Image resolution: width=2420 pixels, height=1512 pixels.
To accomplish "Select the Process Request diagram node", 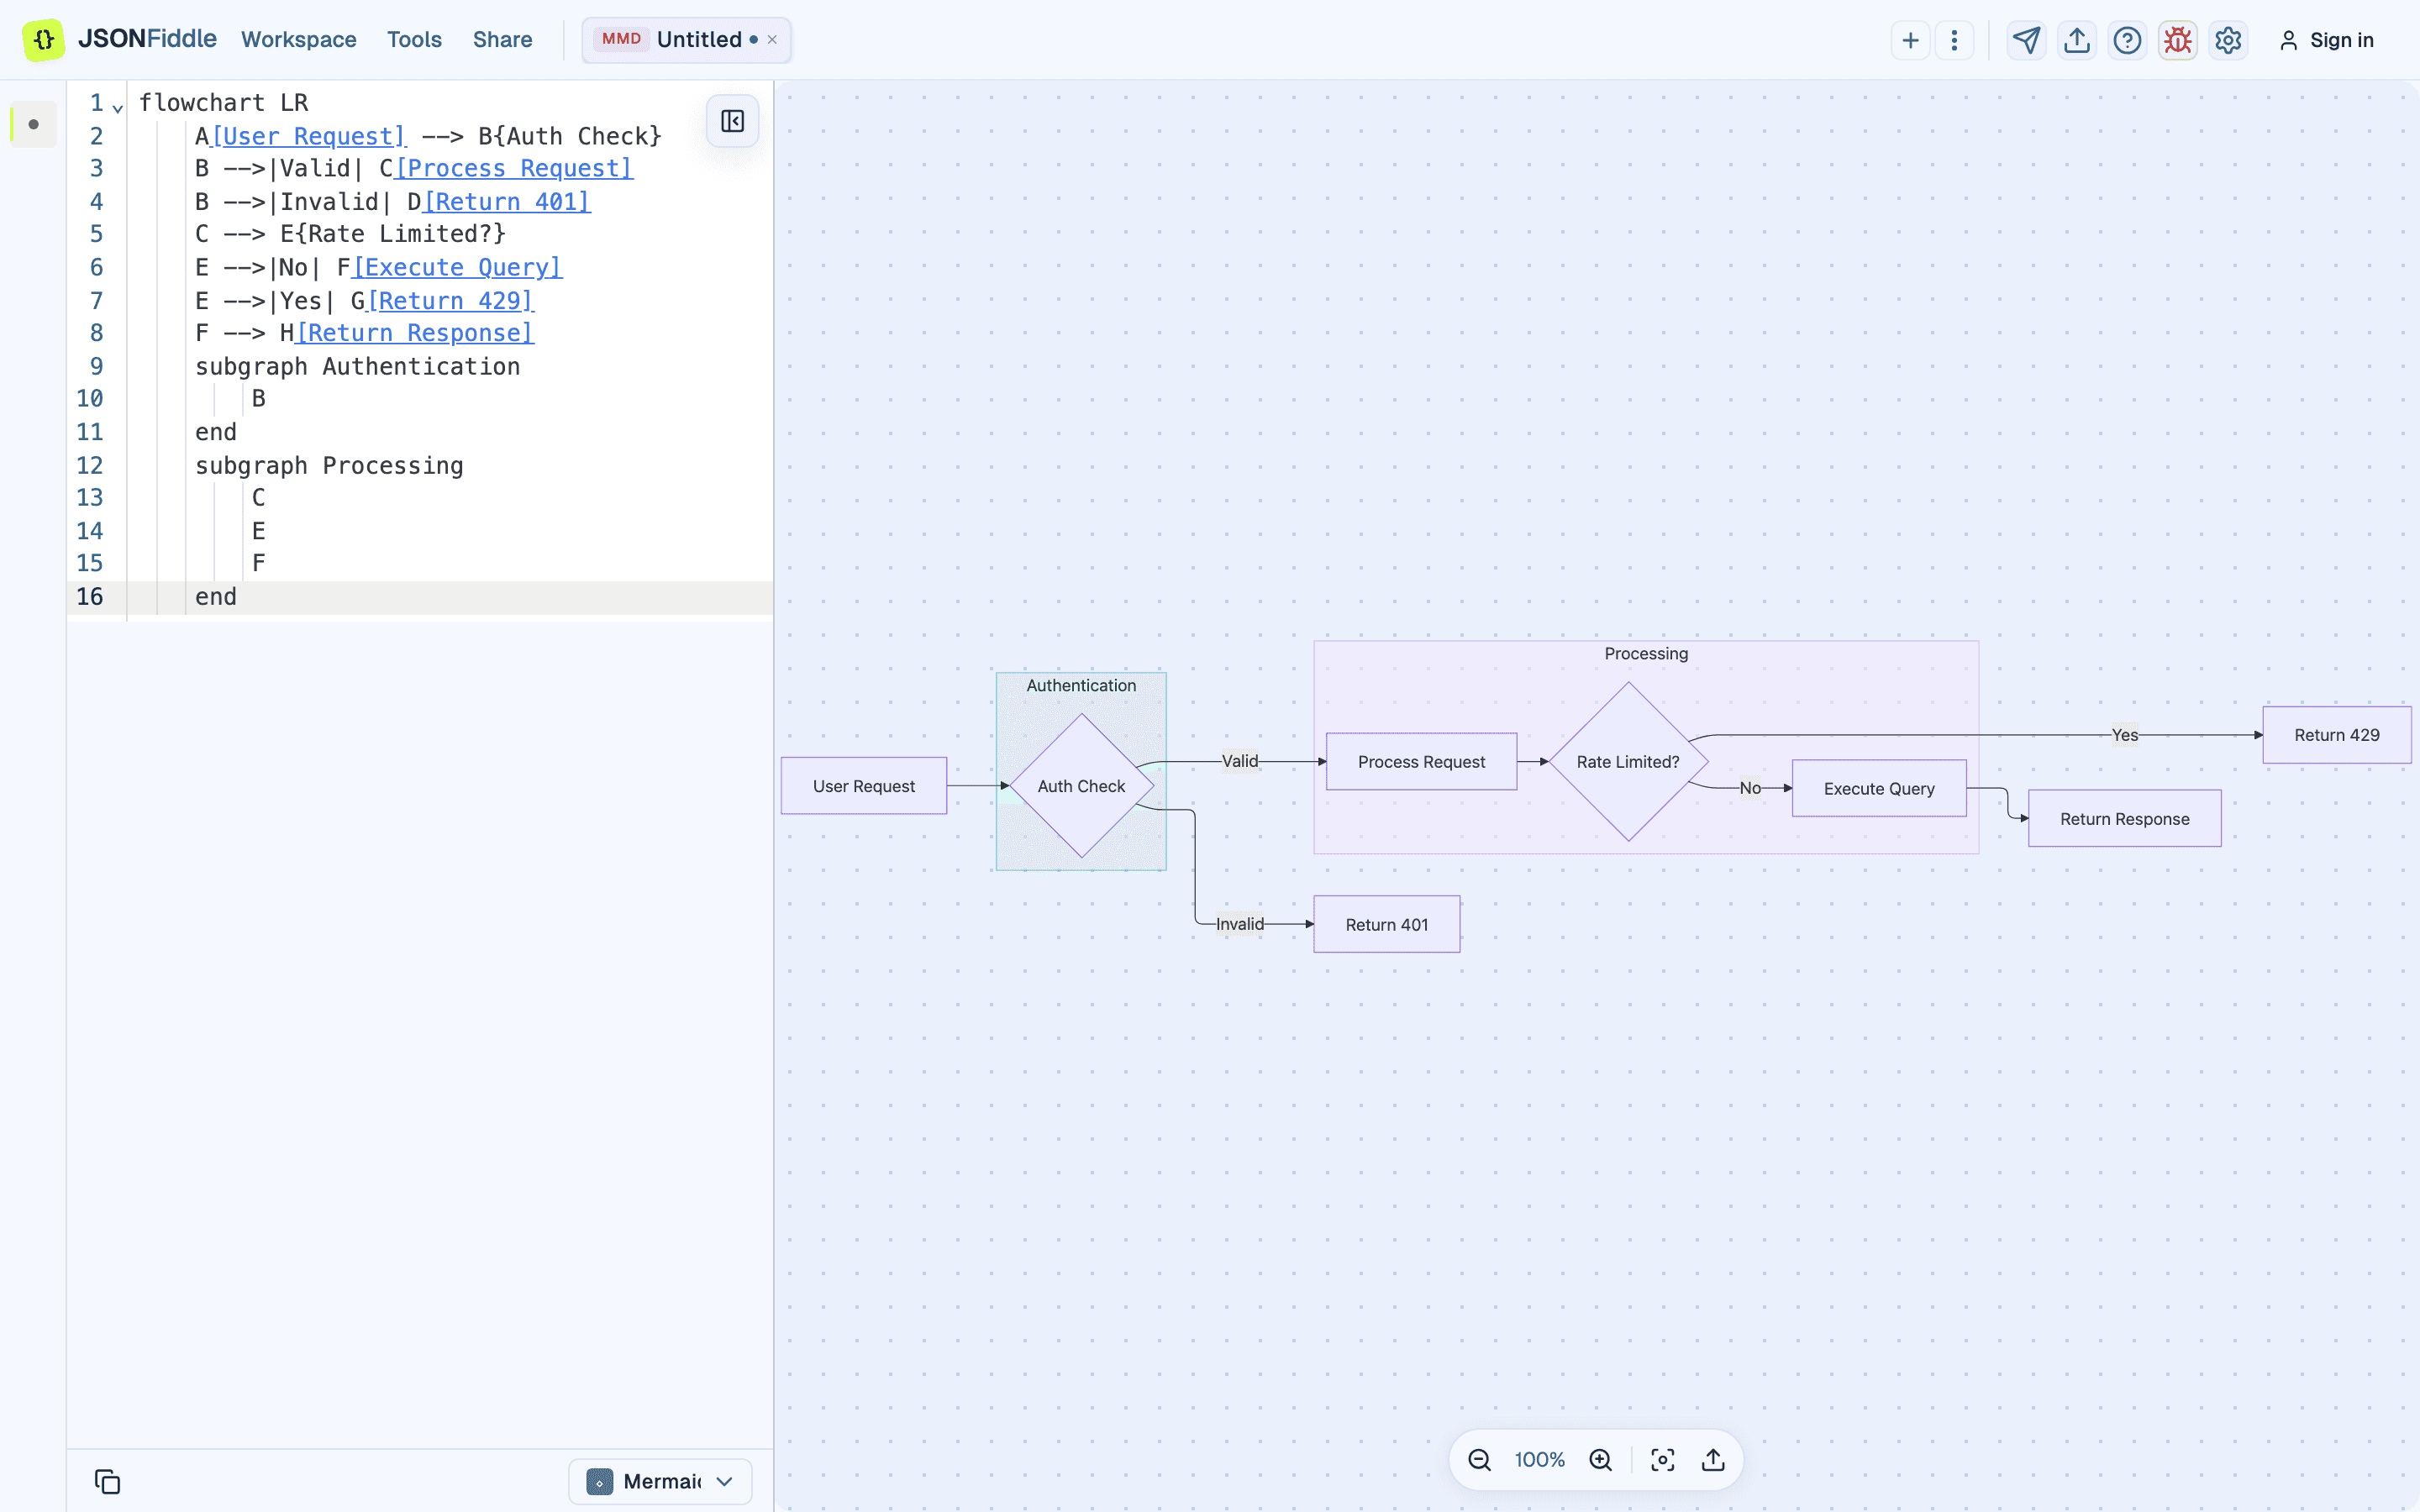I will 1421,762.
